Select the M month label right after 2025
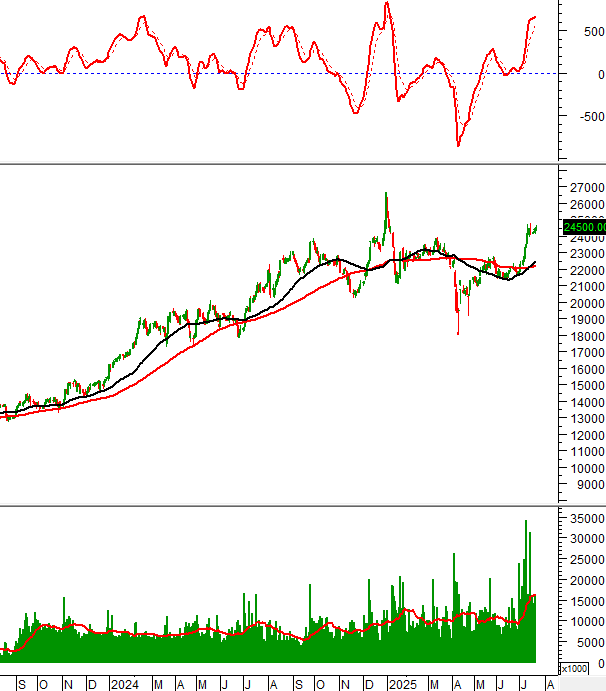The height and width of the screenshot is (691, 606). 434,684
